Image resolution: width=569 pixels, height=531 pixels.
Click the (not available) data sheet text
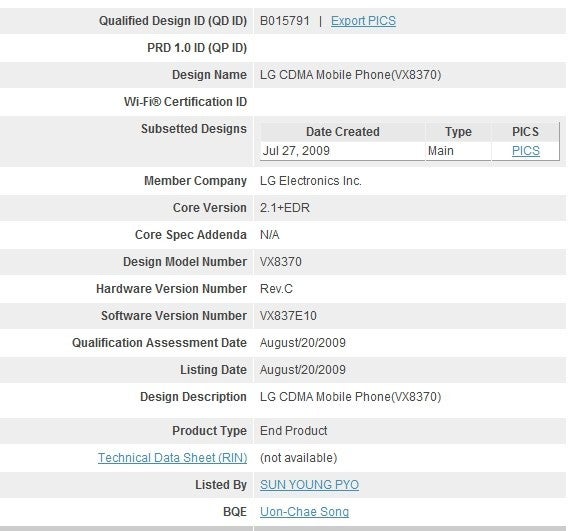[299, 458]
